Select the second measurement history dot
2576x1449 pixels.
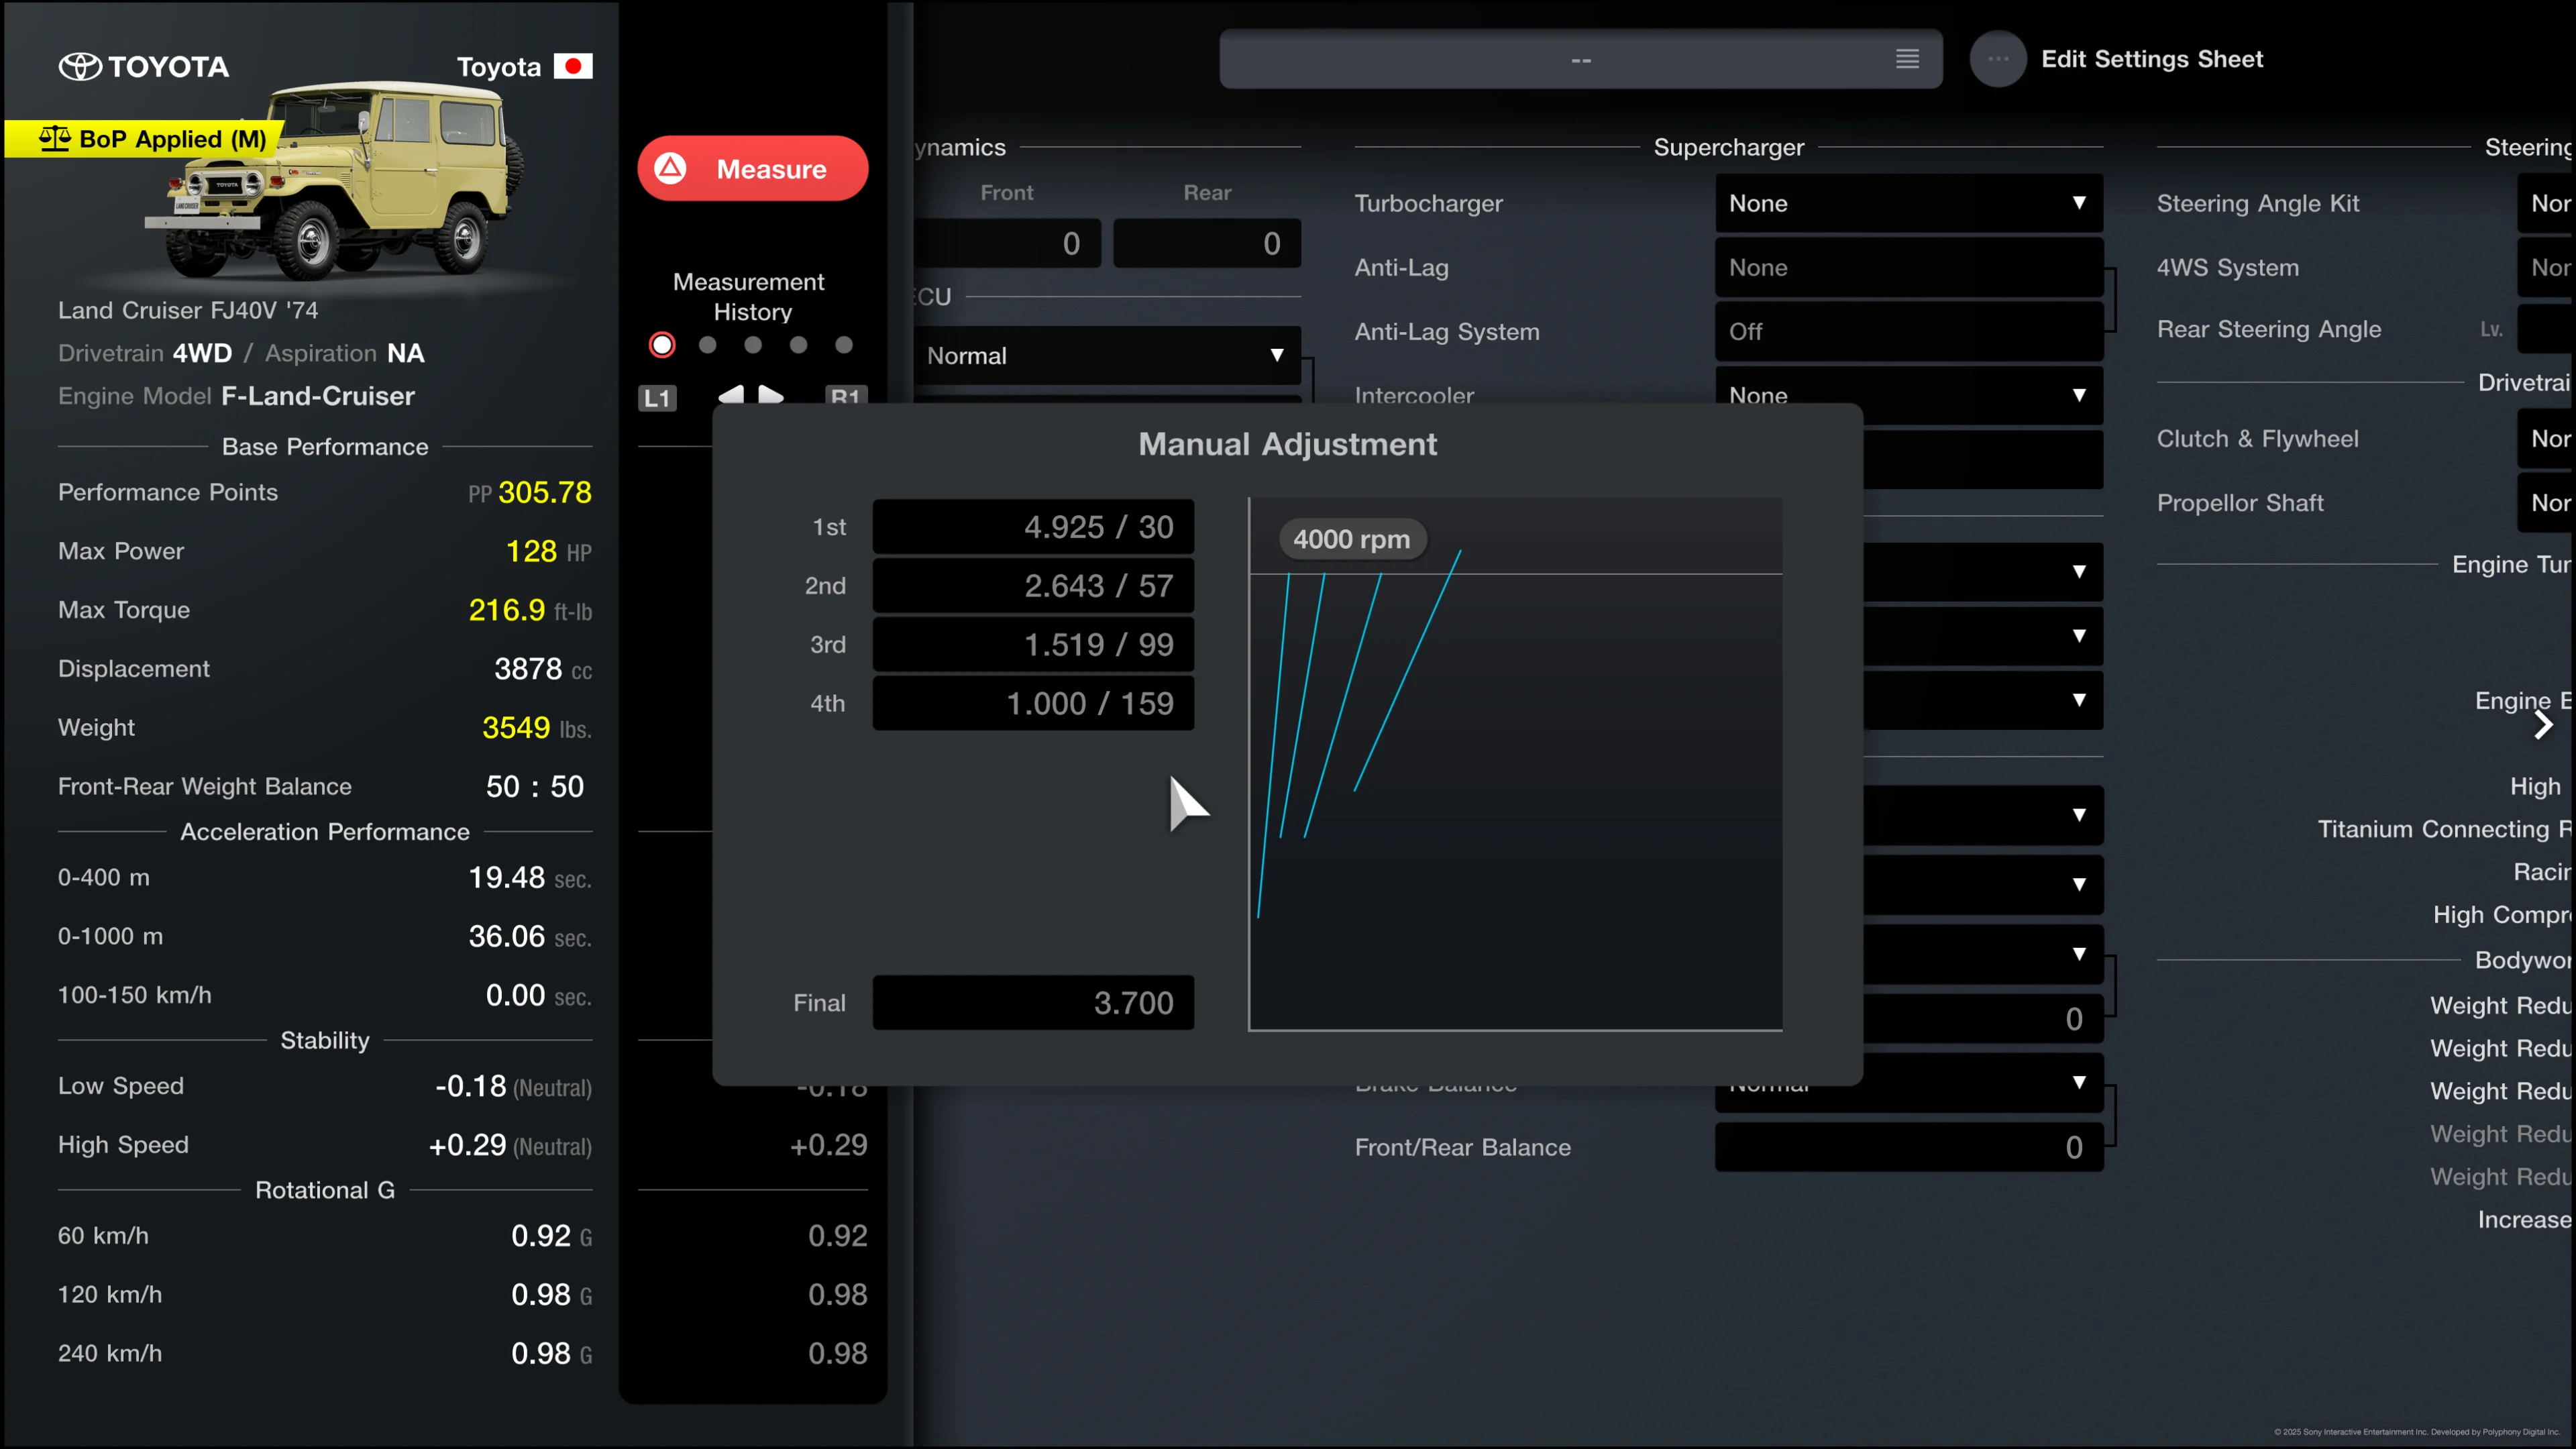tap(708, 345)
